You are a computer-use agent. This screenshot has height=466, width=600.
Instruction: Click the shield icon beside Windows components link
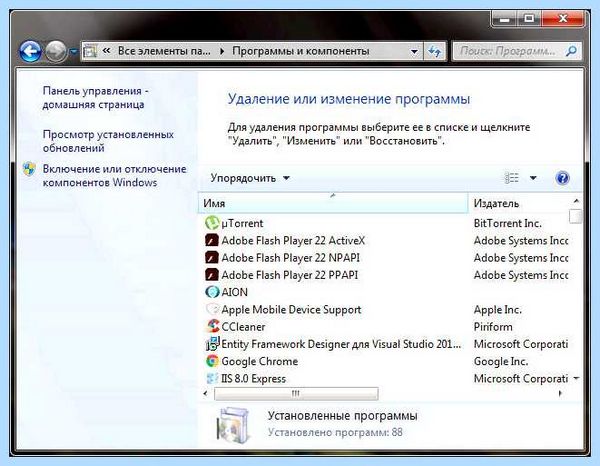point(29,169)
